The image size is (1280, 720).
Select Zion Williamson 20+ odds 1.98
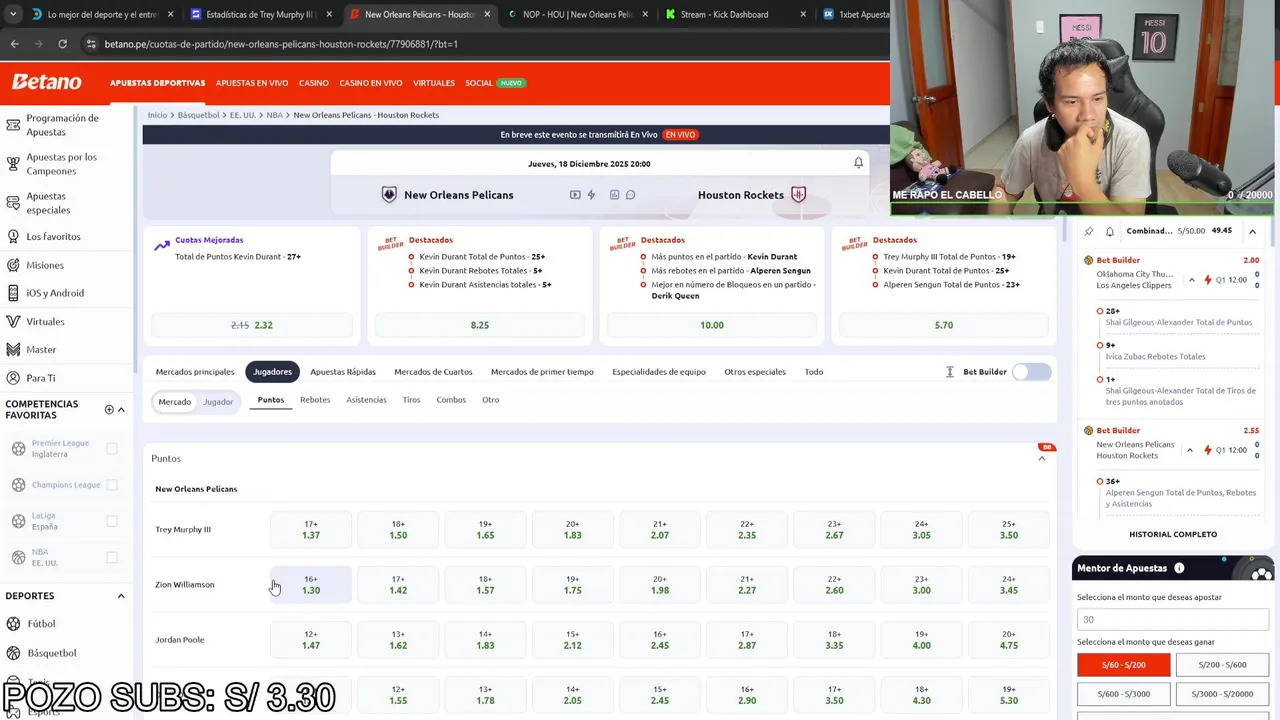point(660,585)
